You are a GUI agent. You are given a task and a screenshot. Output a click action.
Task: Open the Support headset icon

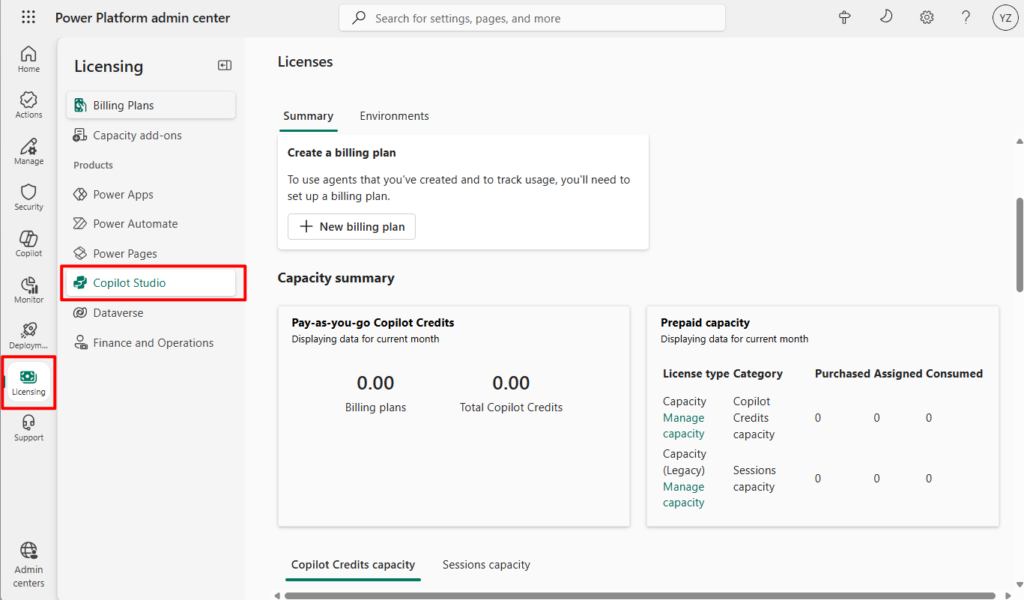tap(28, 428)
